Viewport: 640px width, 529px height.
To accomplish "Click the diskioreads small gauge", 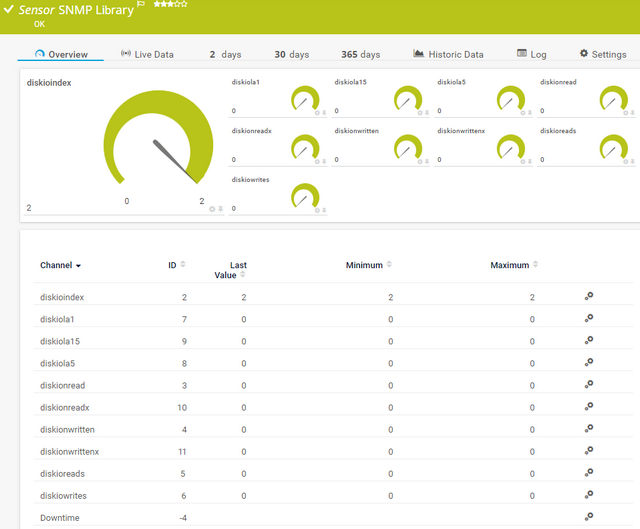I will coord(611,147).
